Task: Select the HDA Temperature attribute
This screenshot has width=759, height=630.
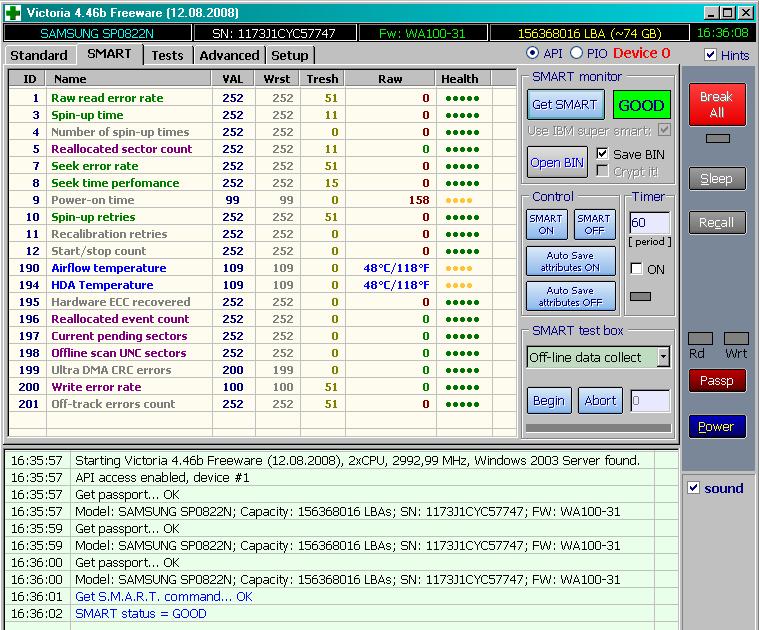Action: (x=263, y=285)
